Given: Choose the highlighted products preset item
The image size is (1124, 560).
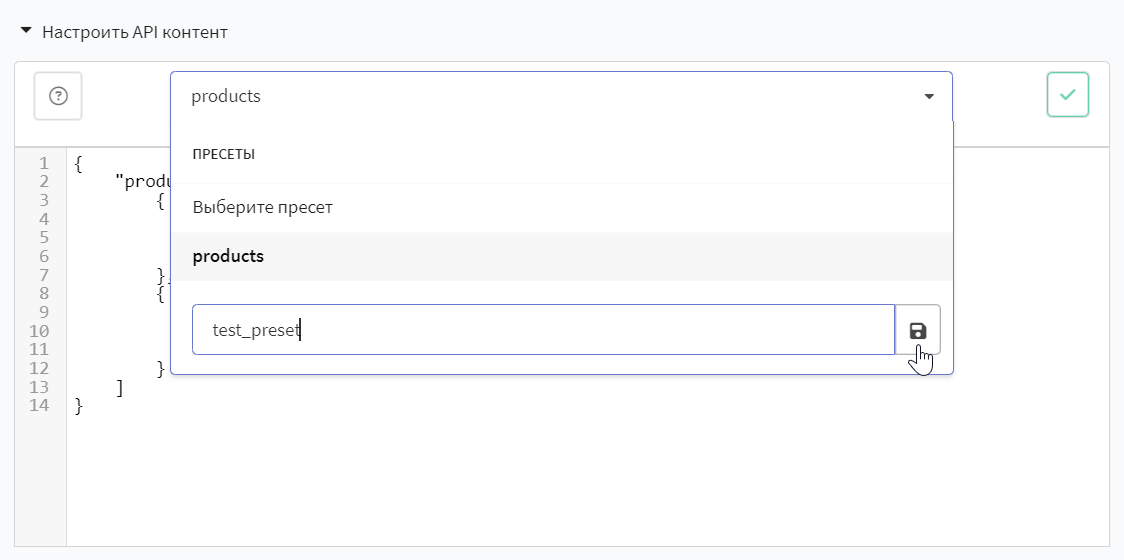Looking at the screenshot, I should (561, 256).
